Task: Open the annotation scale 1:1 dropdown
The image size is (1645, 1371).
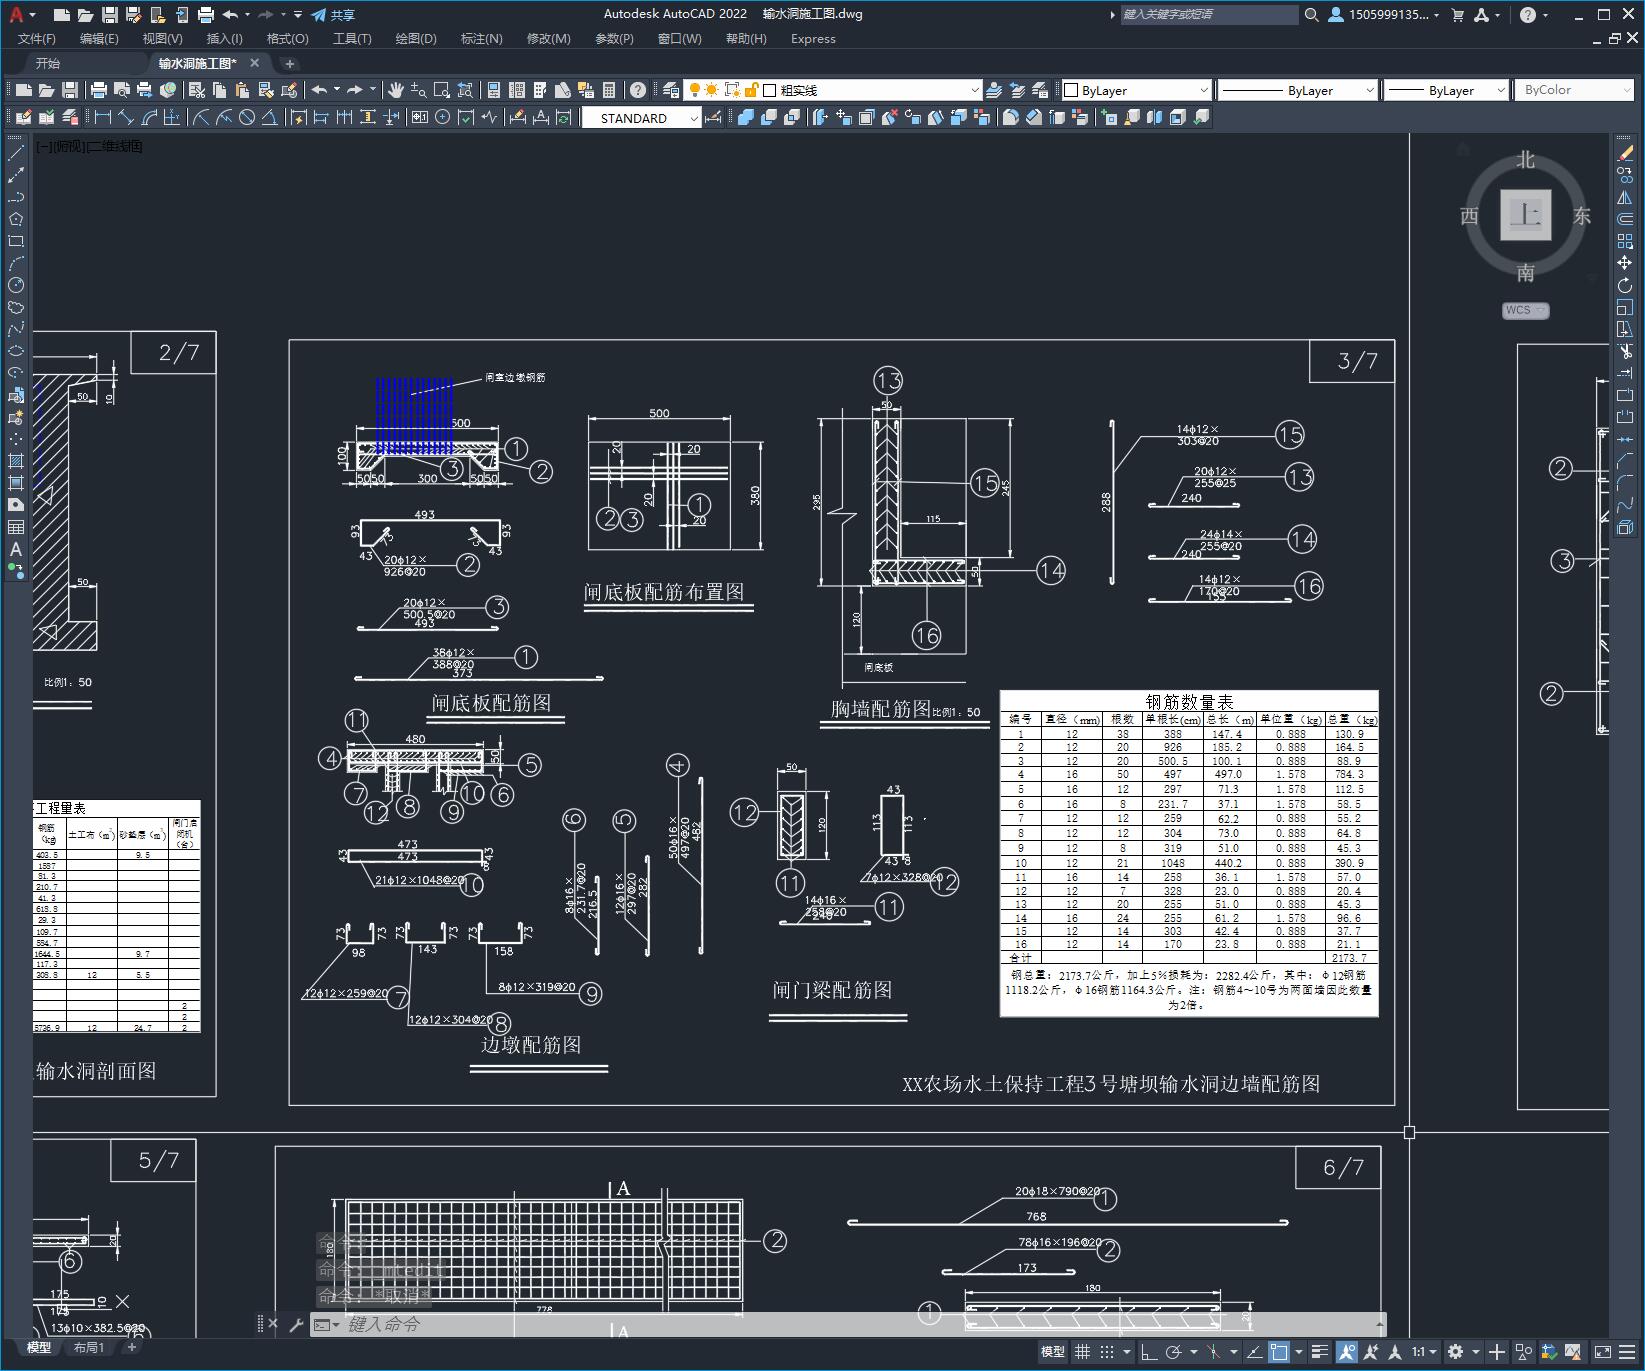Action: (x=1425, y=1352)
